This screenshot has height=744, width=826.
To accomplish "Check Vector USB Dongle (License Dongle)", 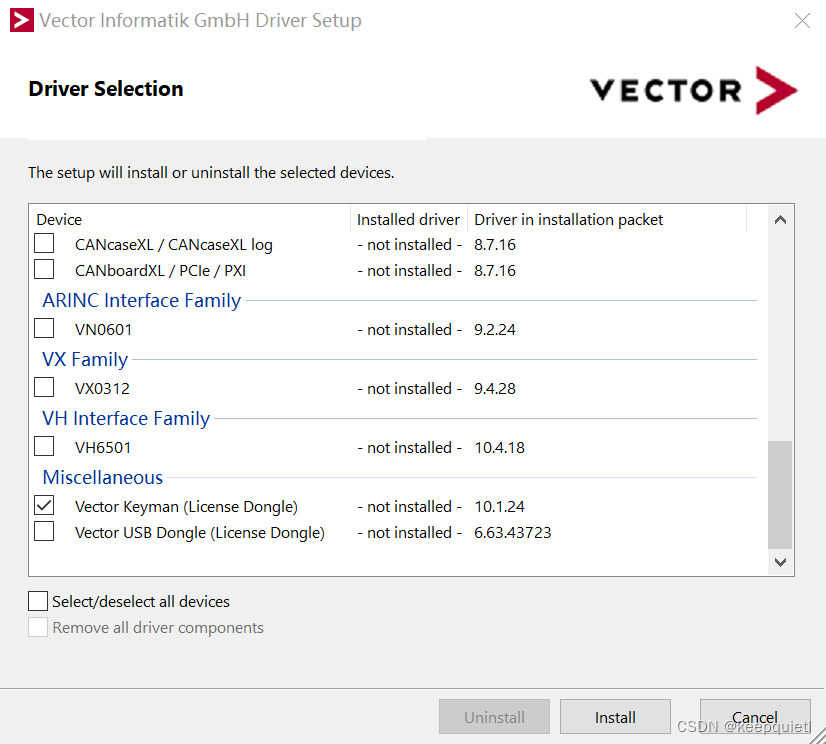I will click(44, 531).
